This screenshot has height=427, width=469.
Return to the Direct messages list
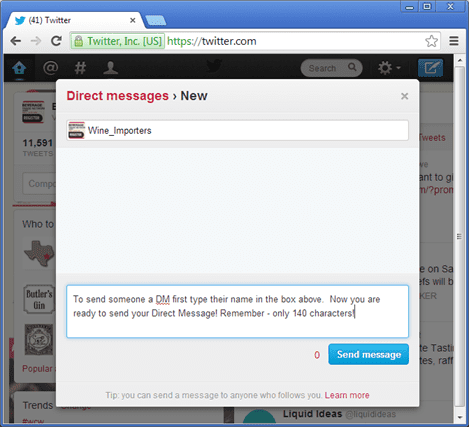click(x=117, y=96)
